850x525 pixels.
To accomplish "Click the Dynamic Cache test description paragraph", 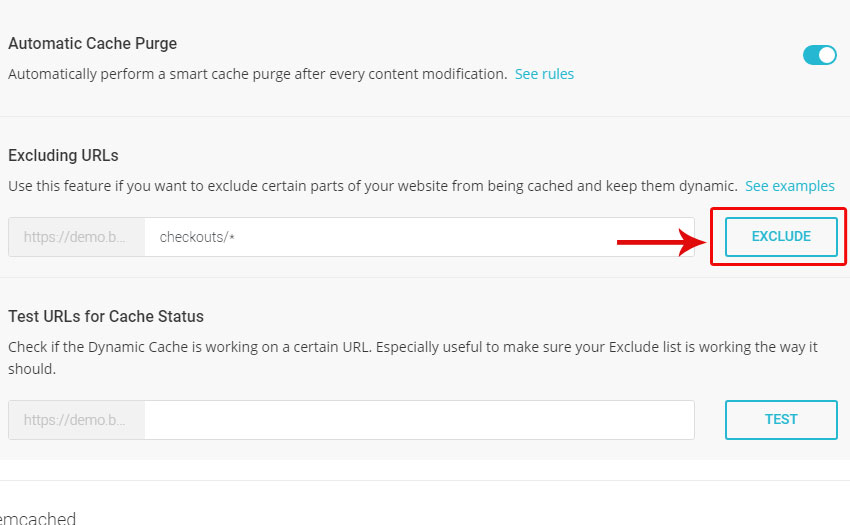I will (413, 358).
